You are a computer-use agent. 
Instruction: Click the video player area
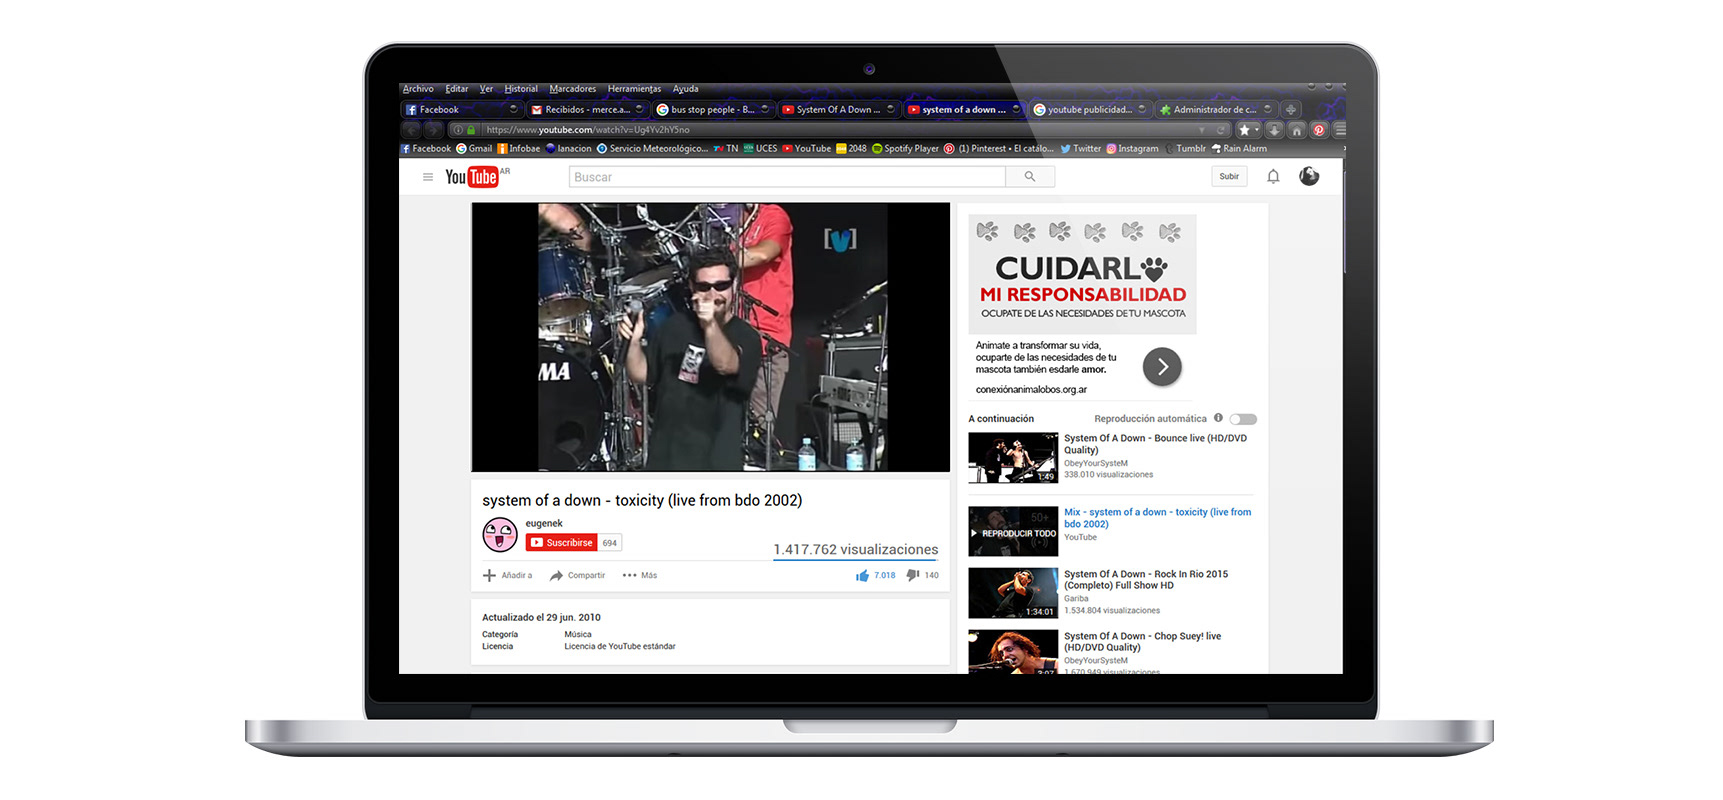click(711, 337)
